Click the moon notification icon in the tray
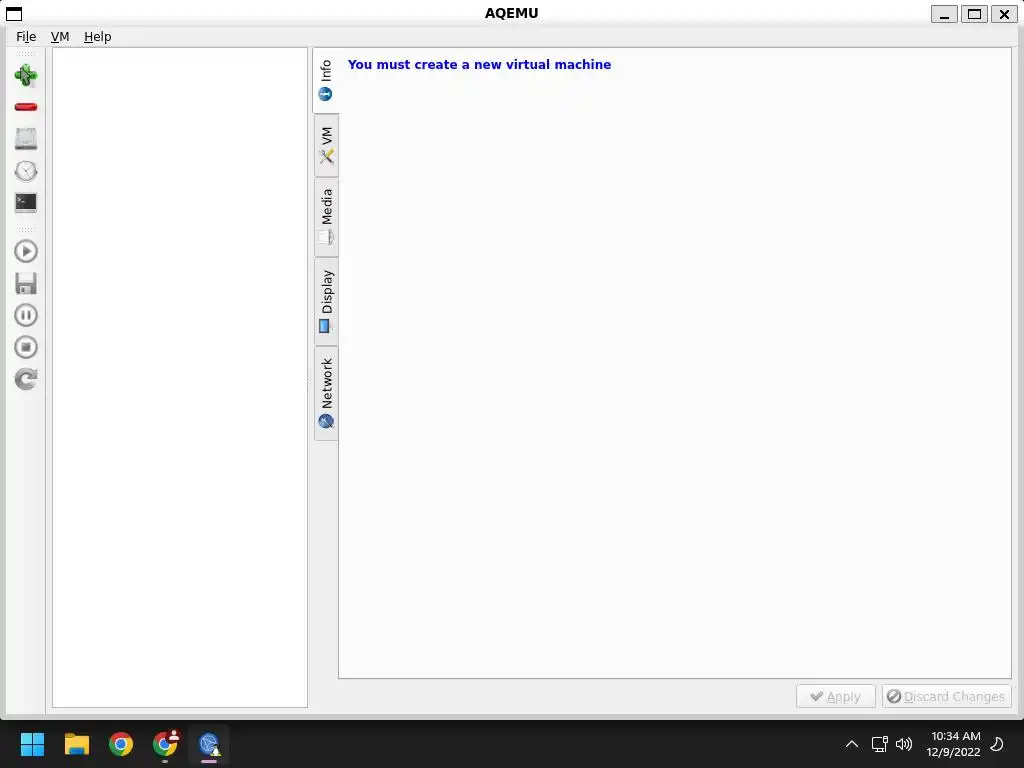1024x768 pixels. coord(997,744)
